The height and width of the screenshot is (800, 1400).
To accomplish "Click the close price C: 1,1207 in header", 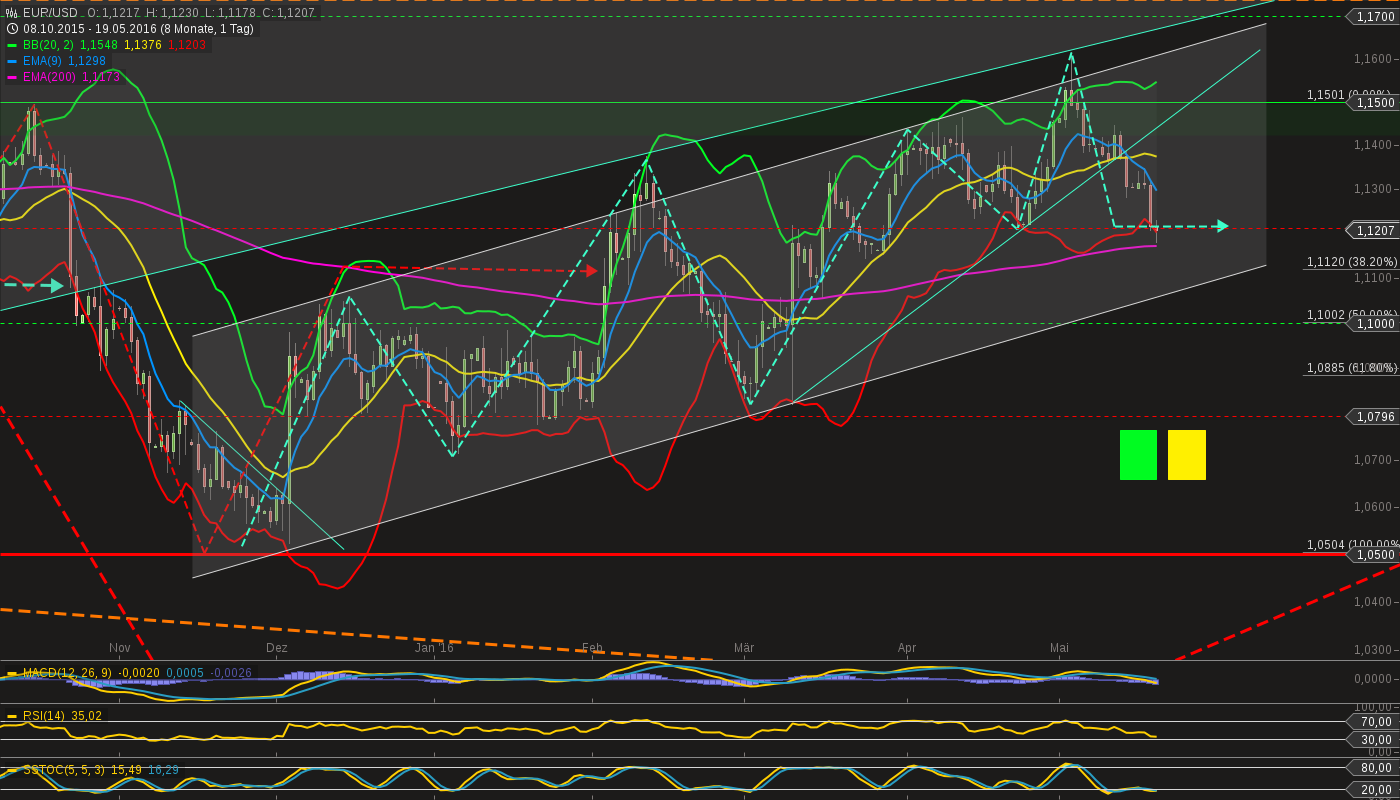I will 288,13.
